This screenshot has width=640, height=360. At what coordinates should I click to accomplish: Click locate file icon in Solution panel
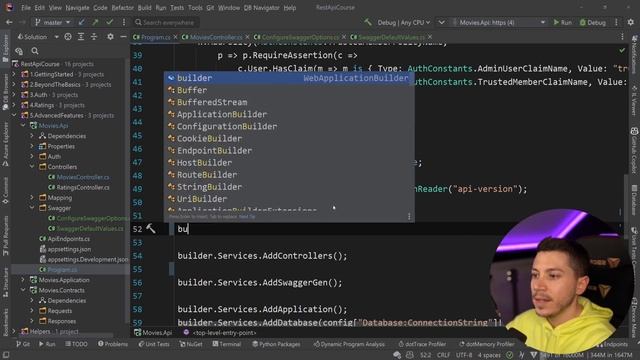[68, 37]
